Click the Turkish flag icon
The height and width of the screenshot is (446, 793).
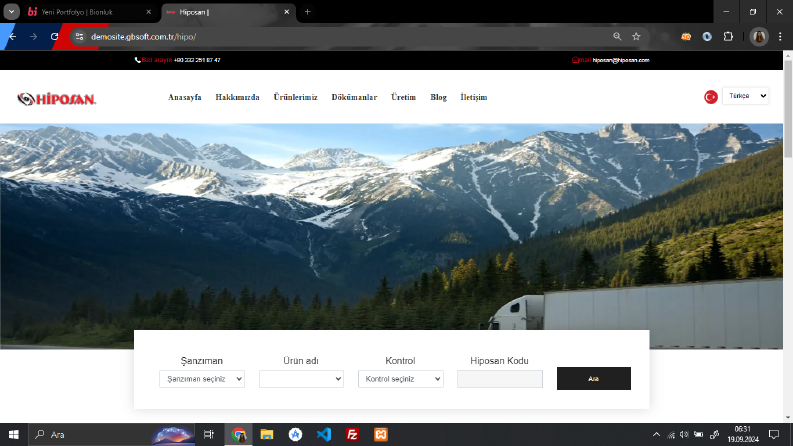(x=711, y=97)
